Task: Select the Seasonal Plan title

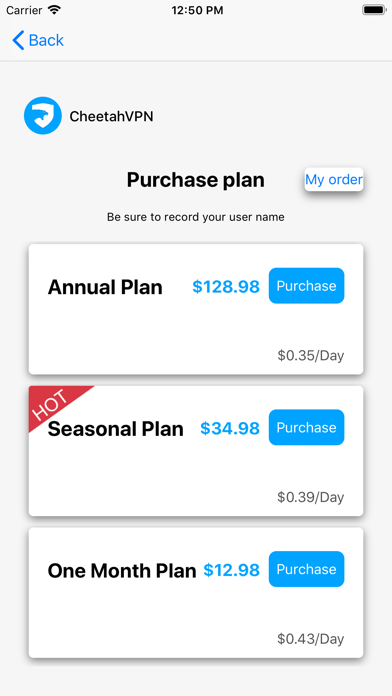Action: pyautogui.click(x=115, y=429)
